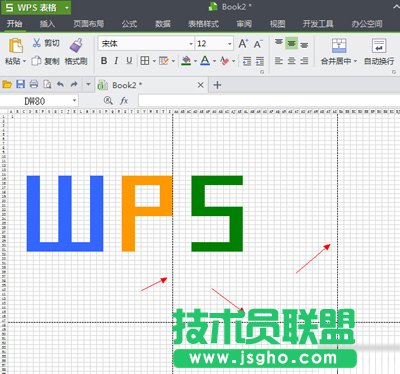Click the draw border pencil icon
This screenshot has height=374, width=400.
coord(164,61)
